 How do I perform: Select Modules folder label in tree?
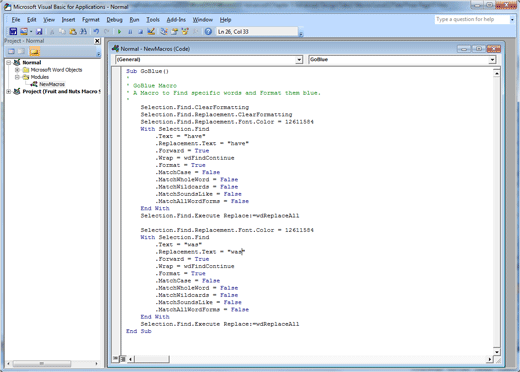tap(40, 77)
